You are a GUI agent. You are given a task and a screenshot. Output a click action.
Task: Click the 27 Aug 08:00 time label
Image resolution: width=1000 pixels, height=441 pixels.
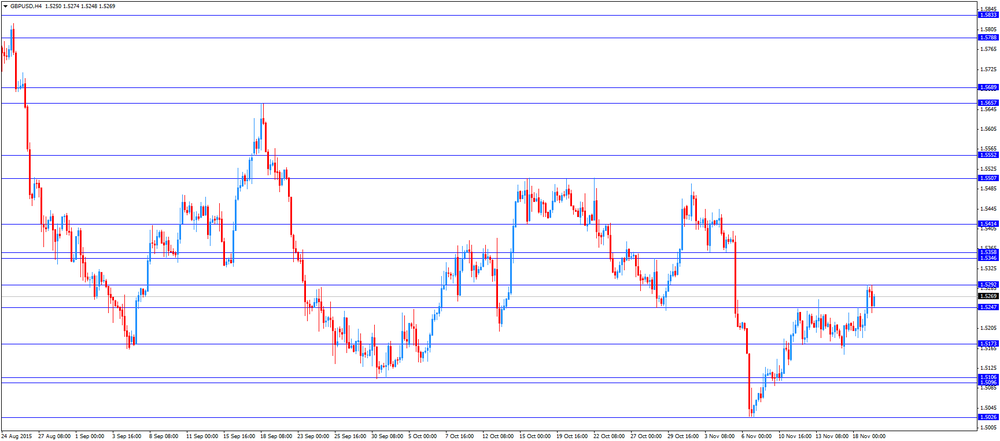54,437
